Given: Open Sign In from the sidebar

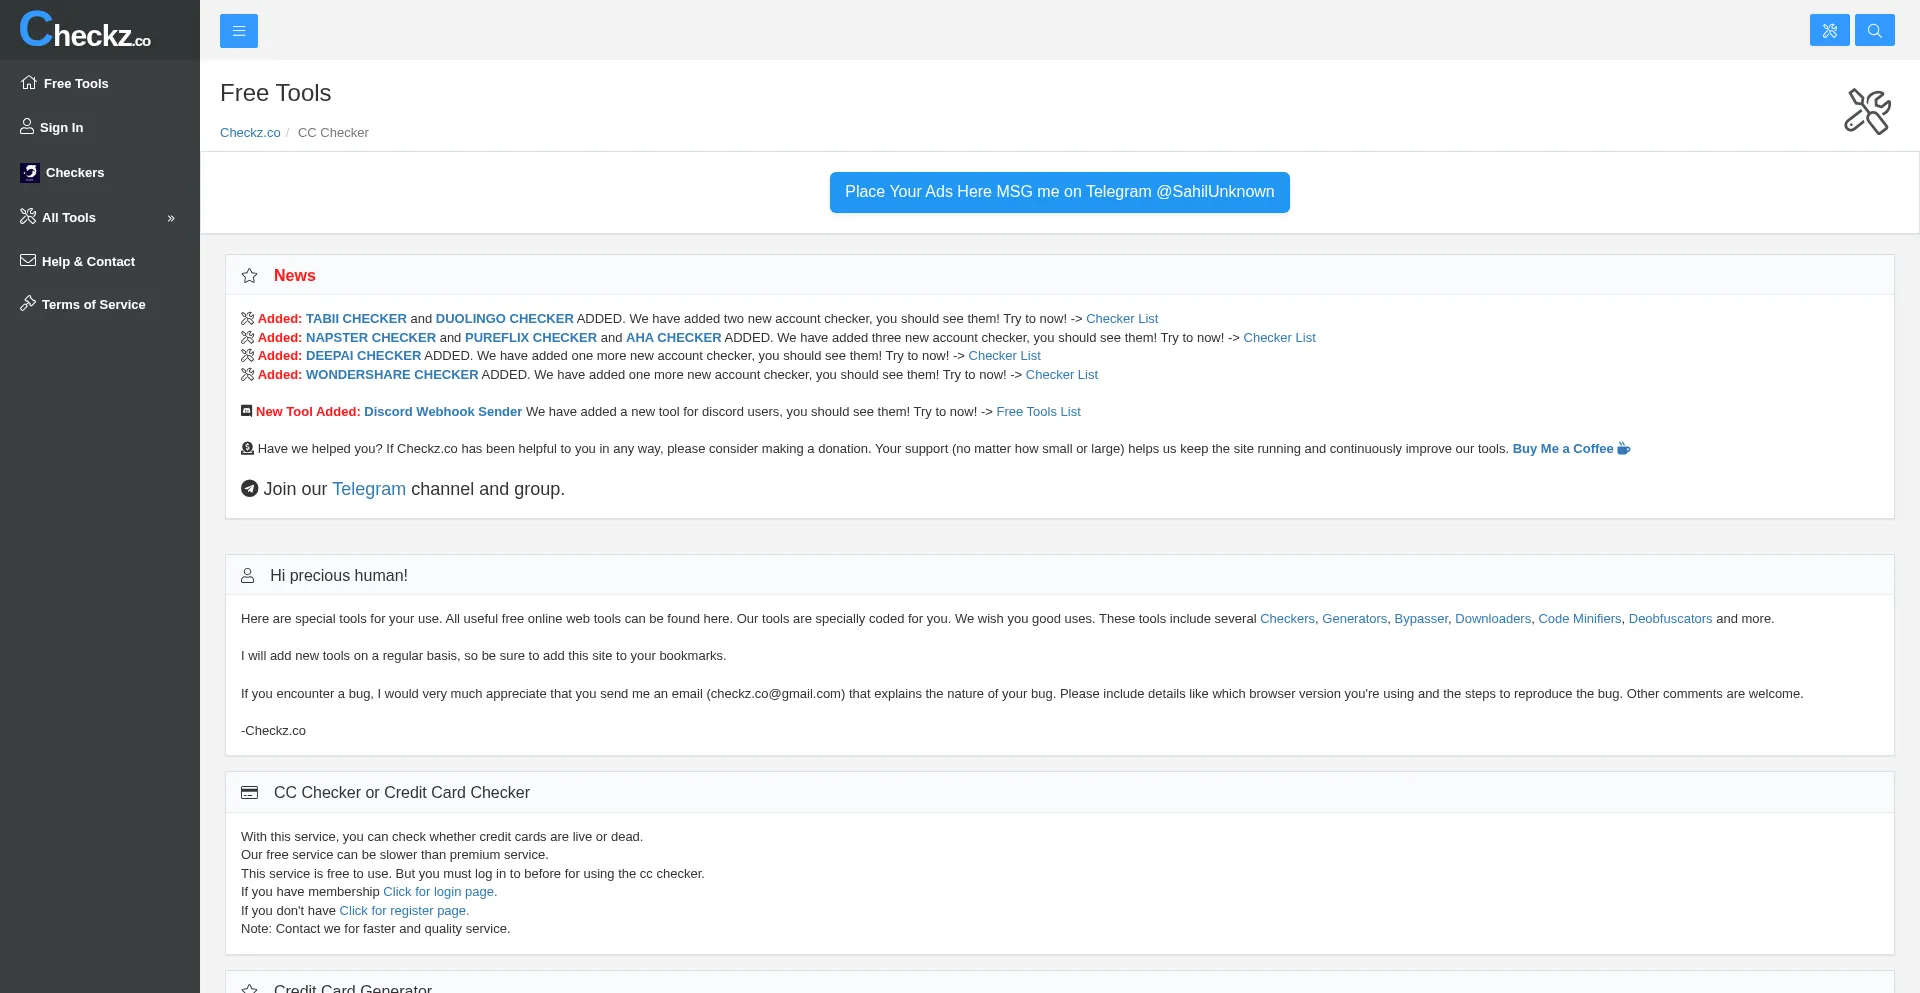Looking at the screenshot, I should pyautogui.click(x=61, y=128).
